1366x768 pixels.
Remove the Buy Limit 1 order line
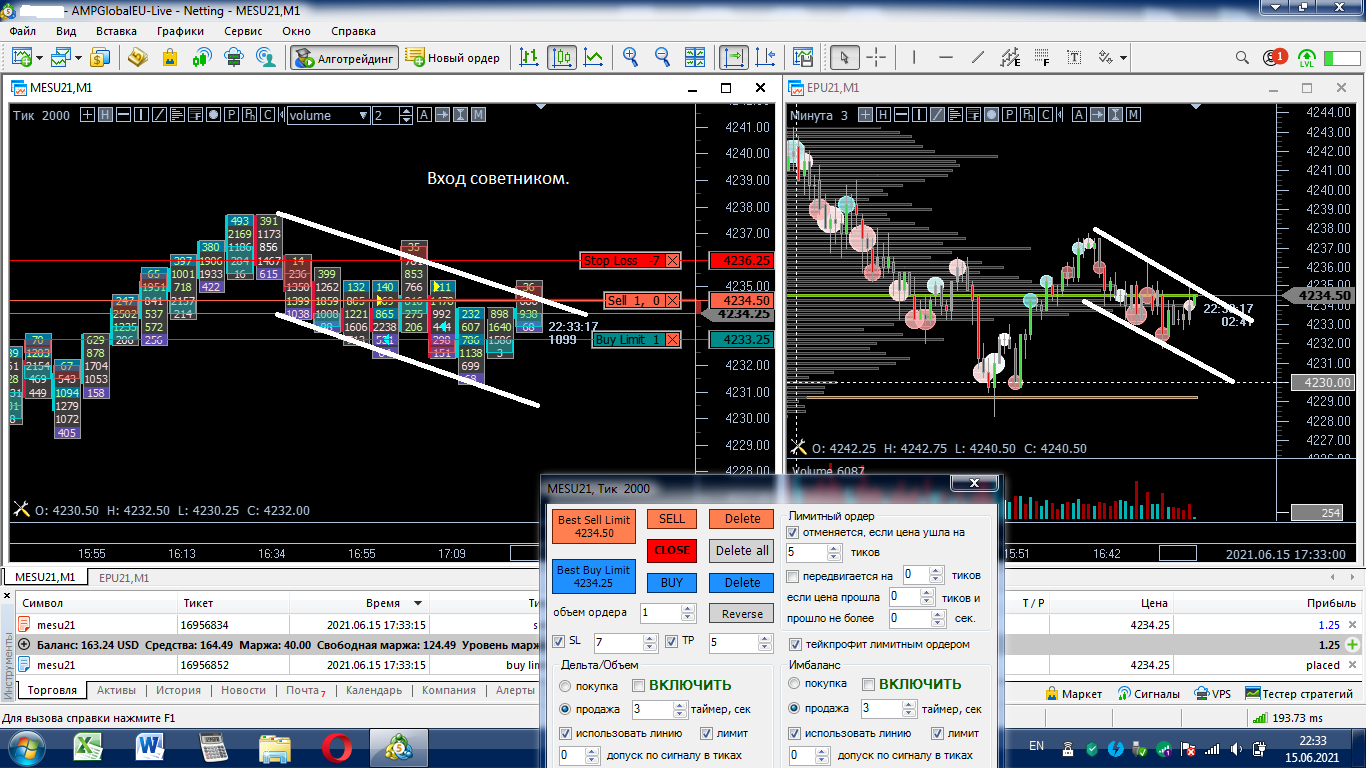click(x=672, y=340)
